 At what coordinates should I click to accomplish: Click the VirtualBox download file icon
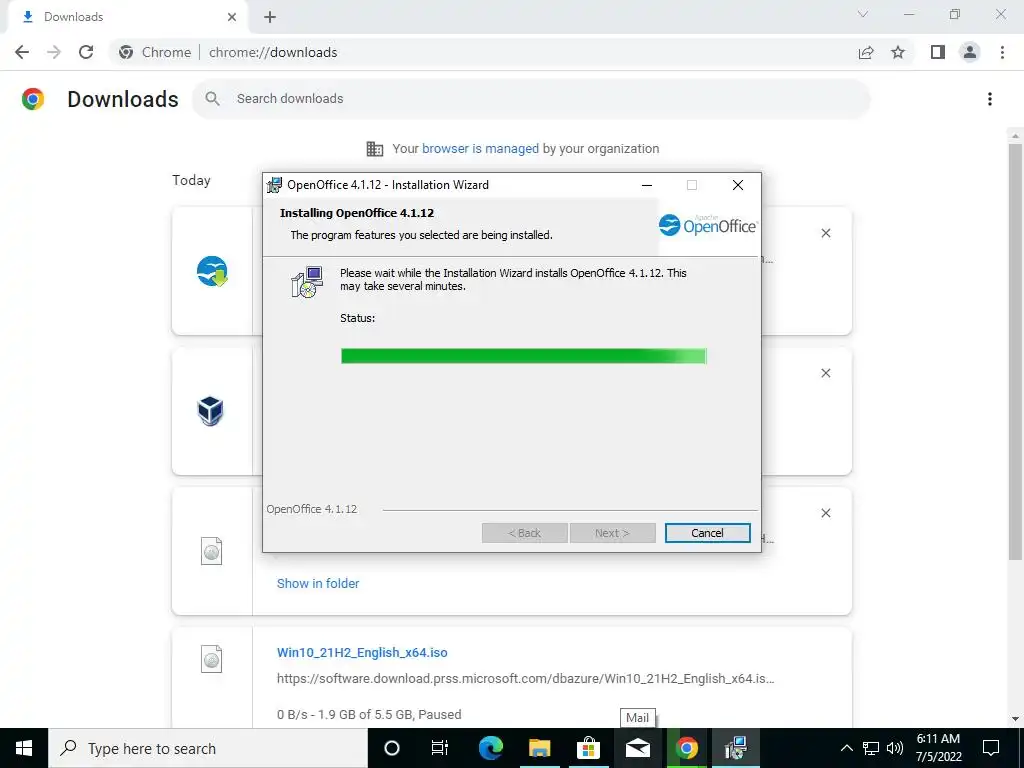tap(210, 411)
